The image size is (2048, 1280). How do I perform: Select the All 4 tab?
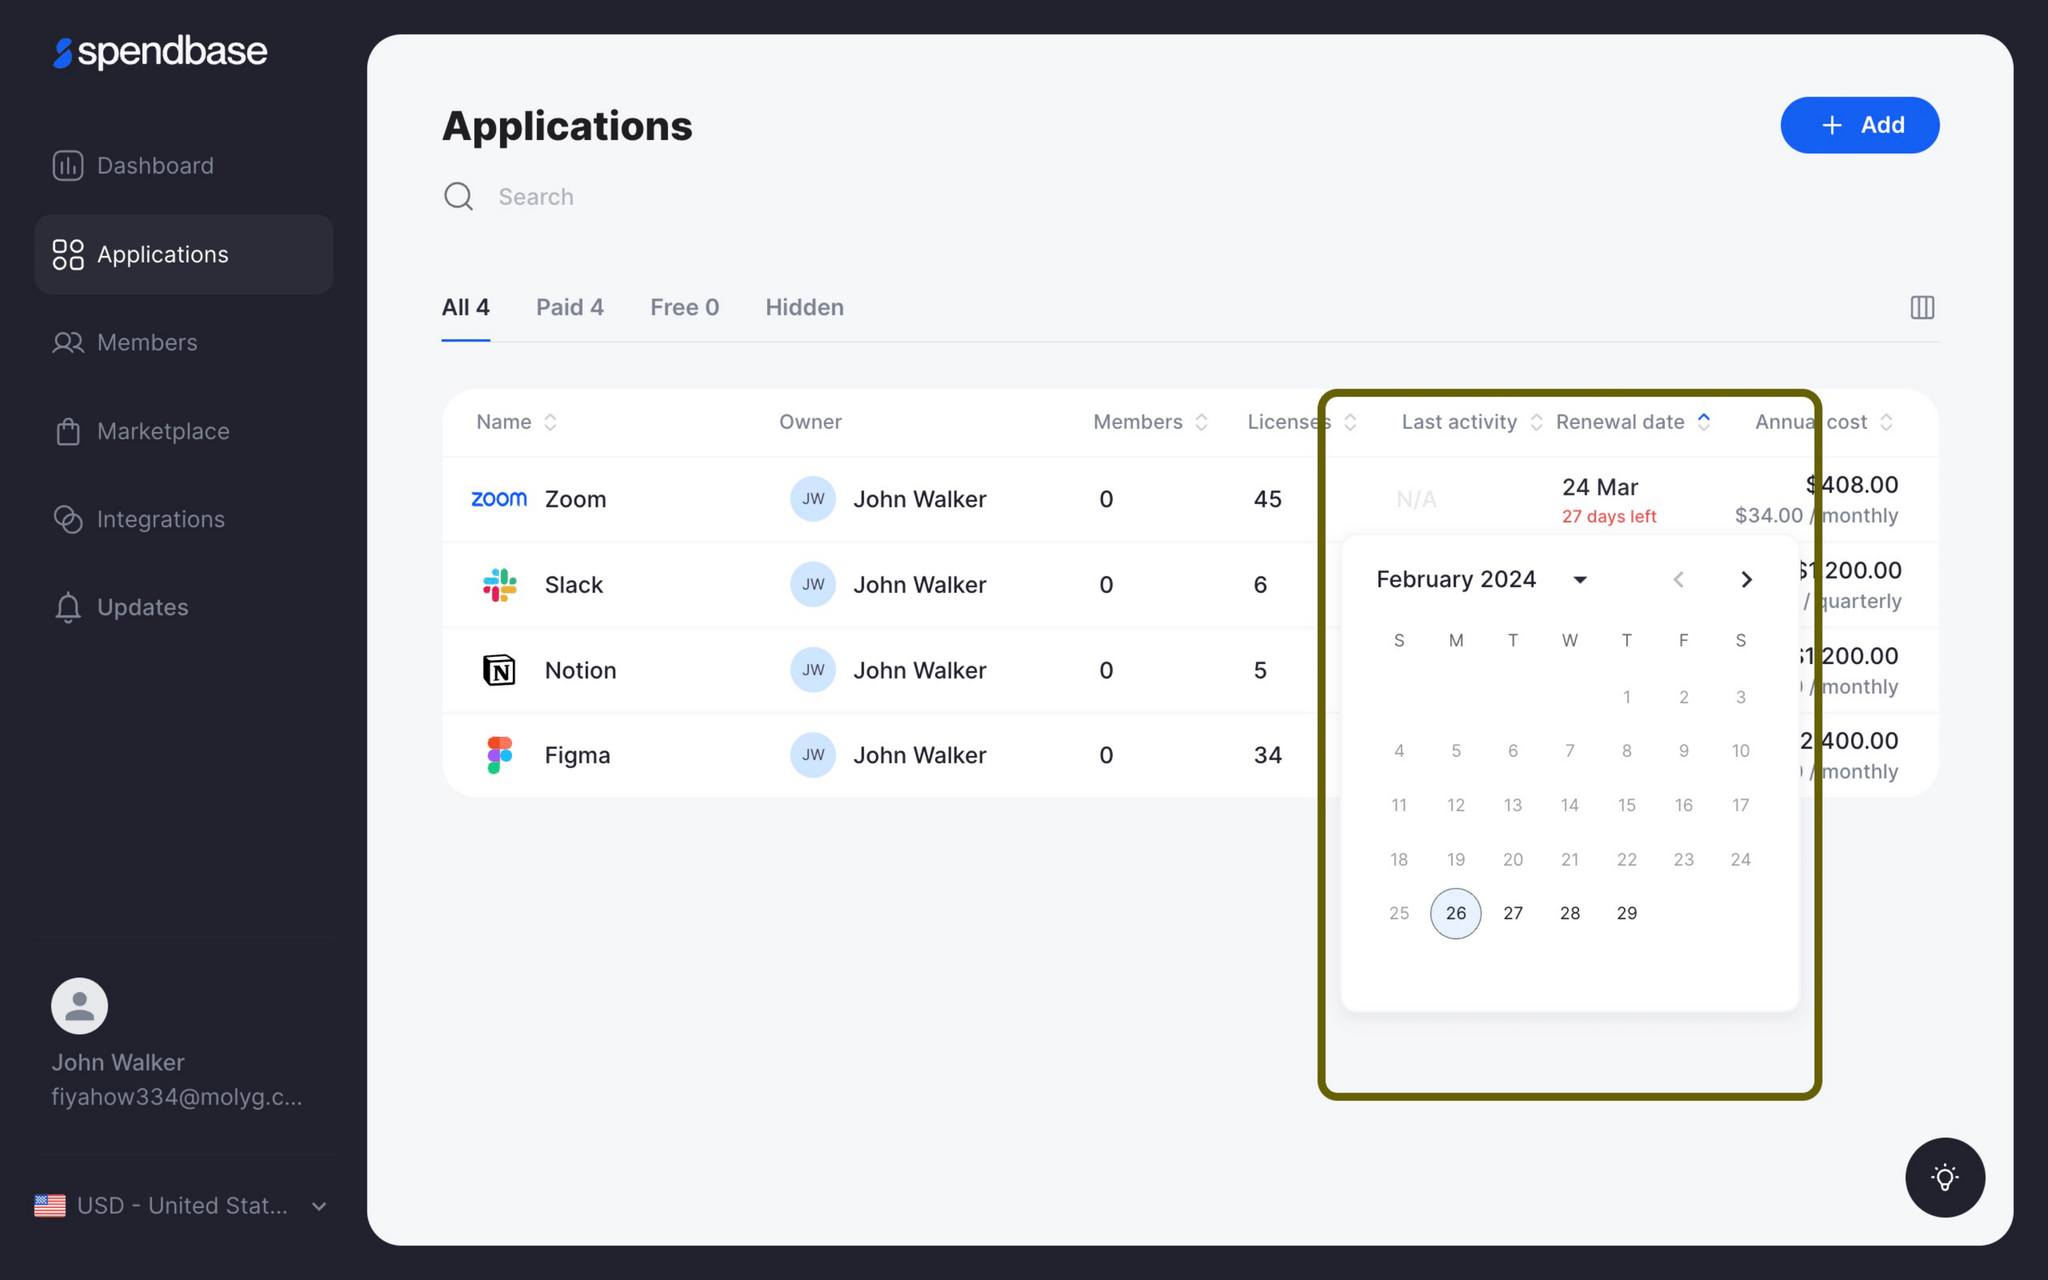coord(466,308)
